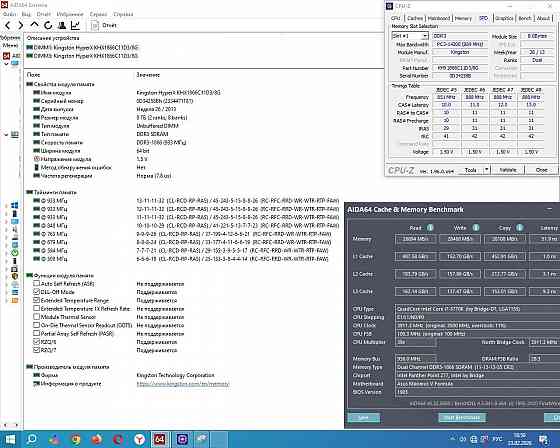560x448 pixels.
Task: Select the shield Security icon in sidebar tree
Action: click(15, 276)
